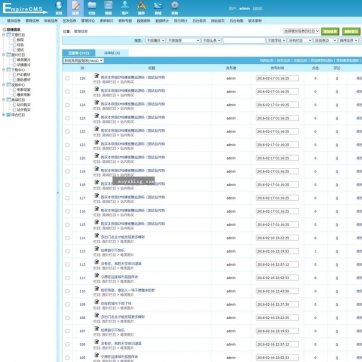Expand the collapsed bottom tree node 综合栏目
This screenshot has width=362, height=362.
tap(4, 115)
